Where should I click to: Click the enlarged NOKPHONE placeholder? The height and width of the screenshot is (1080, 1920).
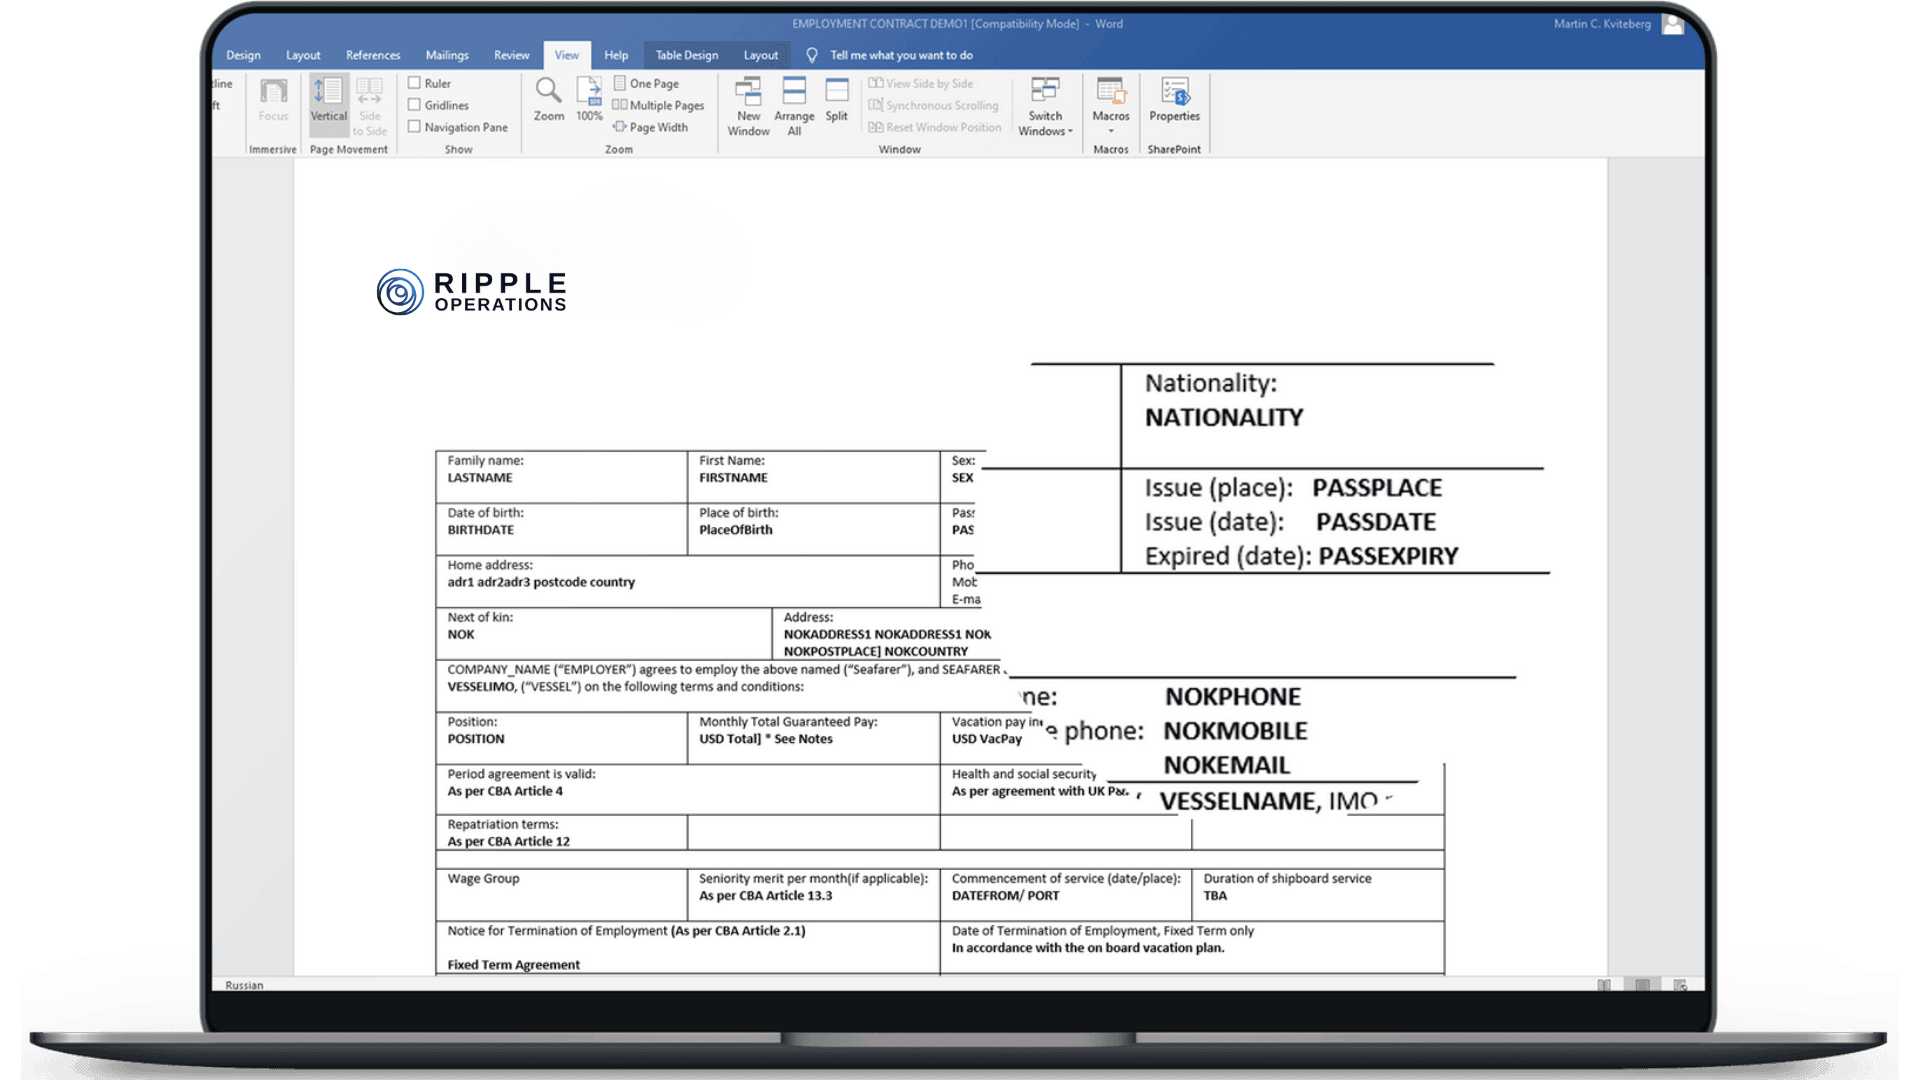(x=1233, y=697)
